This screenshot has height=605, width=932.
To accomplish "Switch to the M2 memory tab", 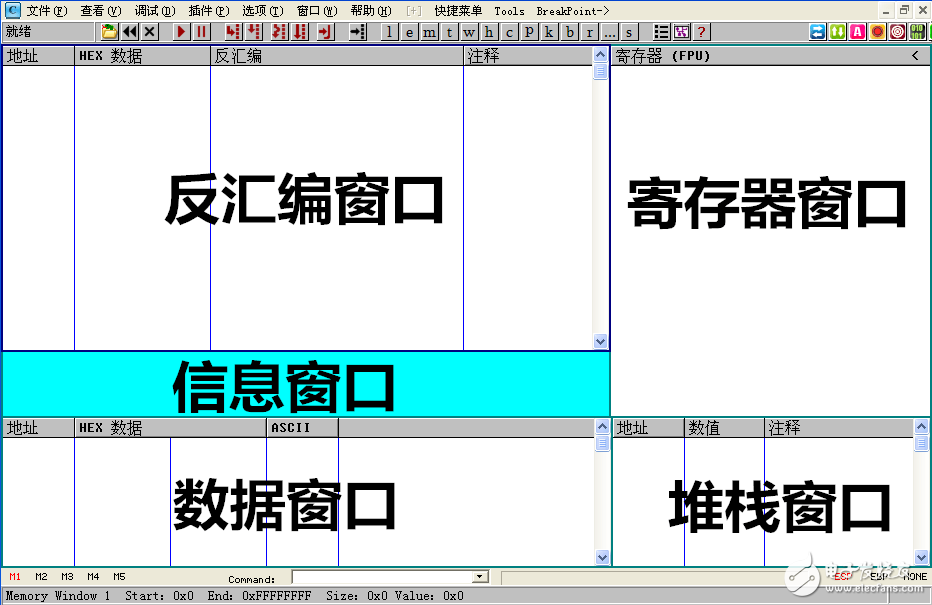I will [40, 576].
